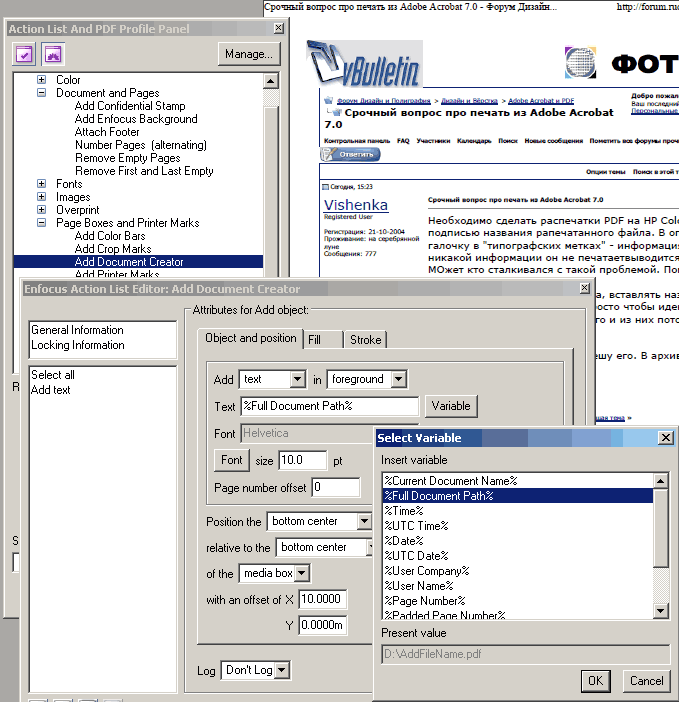Expand the Color tree node

[x=42, y=80]
